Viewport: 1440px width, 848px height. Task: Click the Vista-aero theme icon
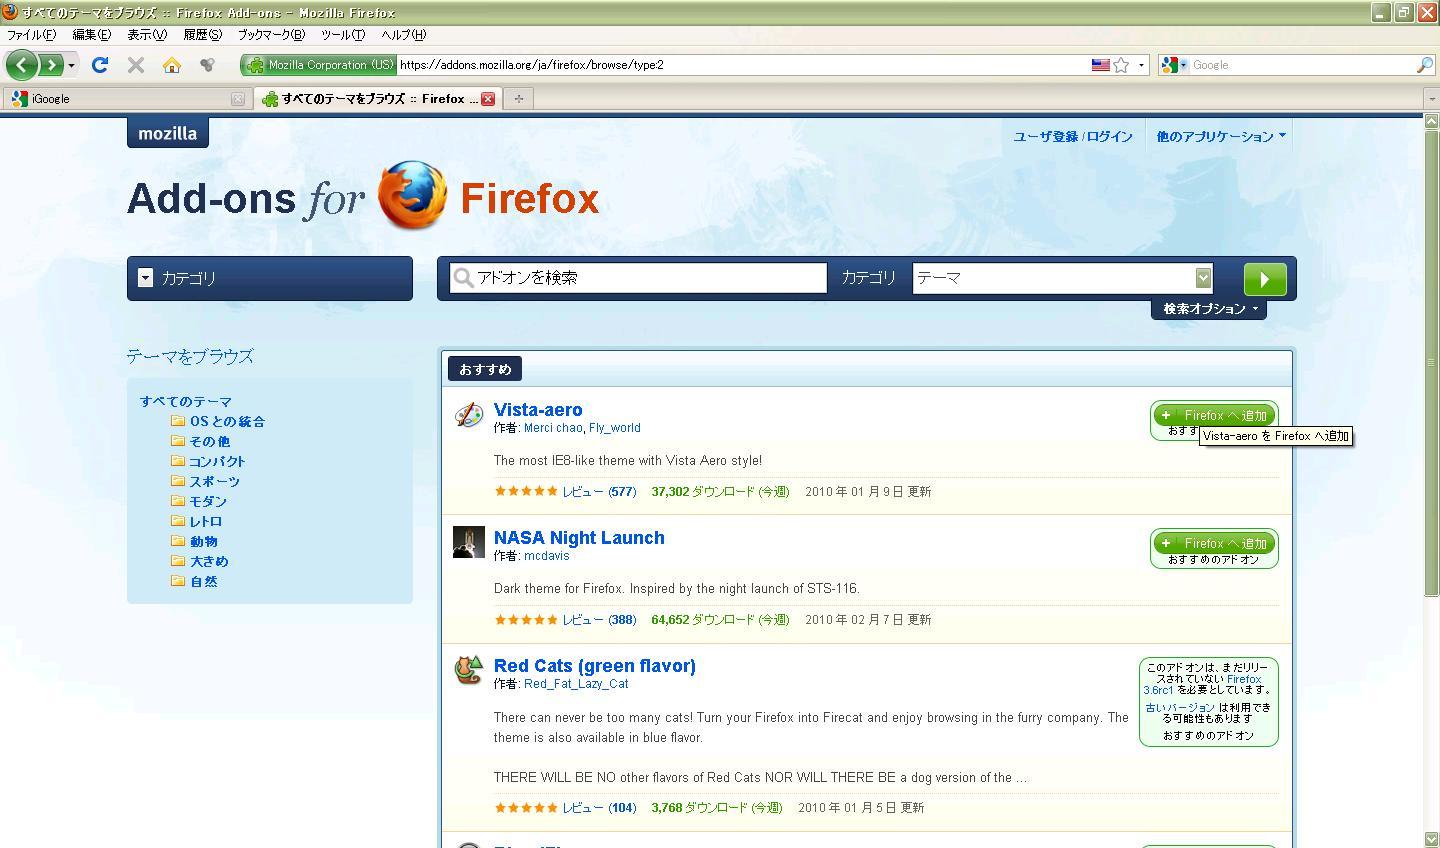pos(468,415)
